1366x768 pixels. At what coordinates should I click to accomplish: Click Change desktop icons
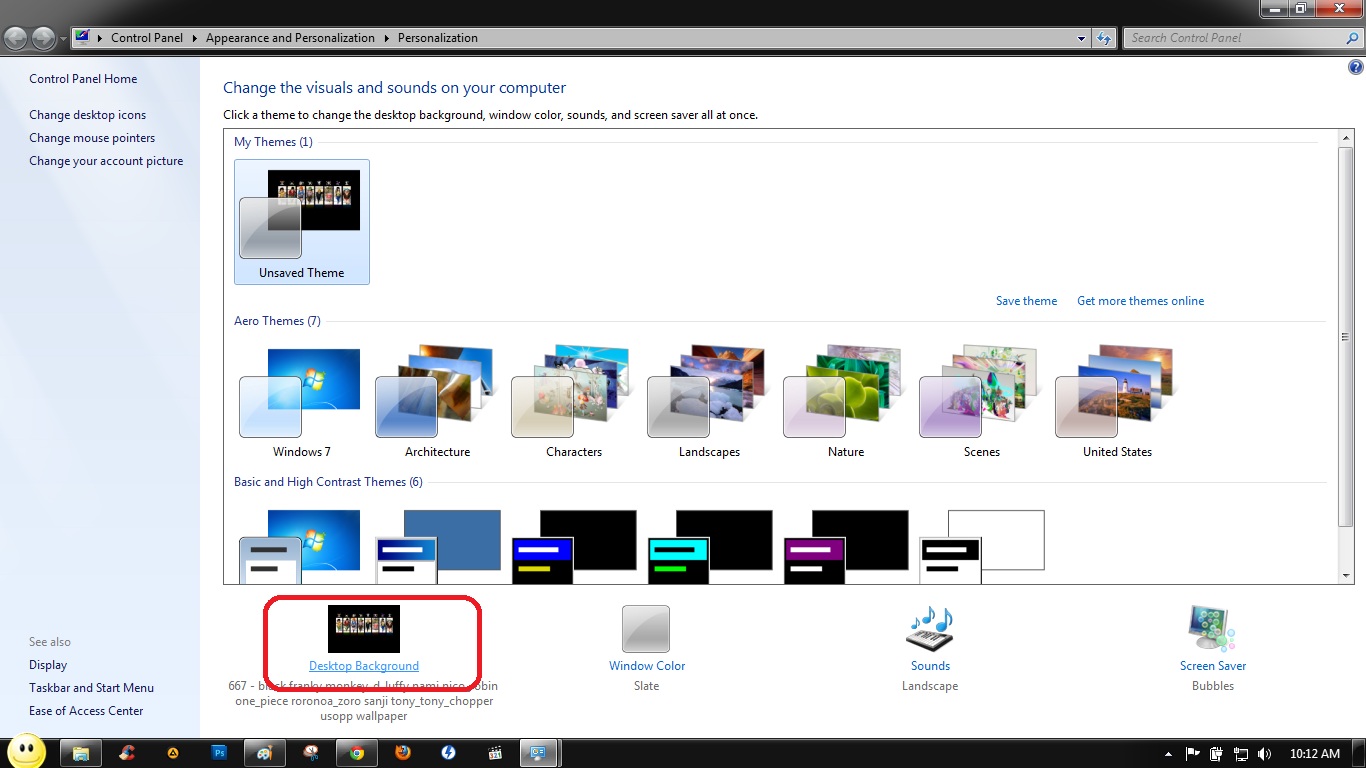(87, 115)
